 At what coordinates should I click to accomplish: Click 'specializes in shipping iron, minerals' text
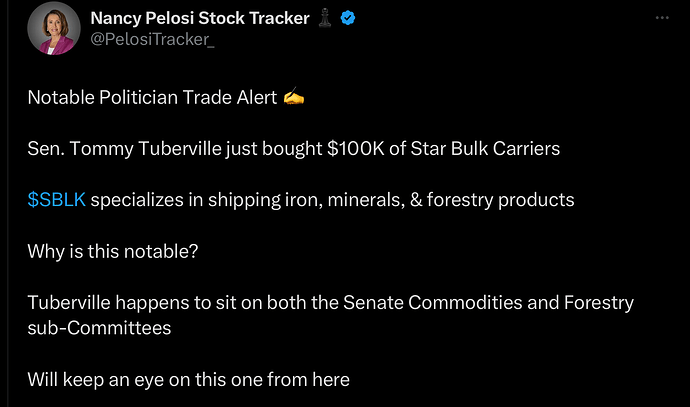(248, 200)
